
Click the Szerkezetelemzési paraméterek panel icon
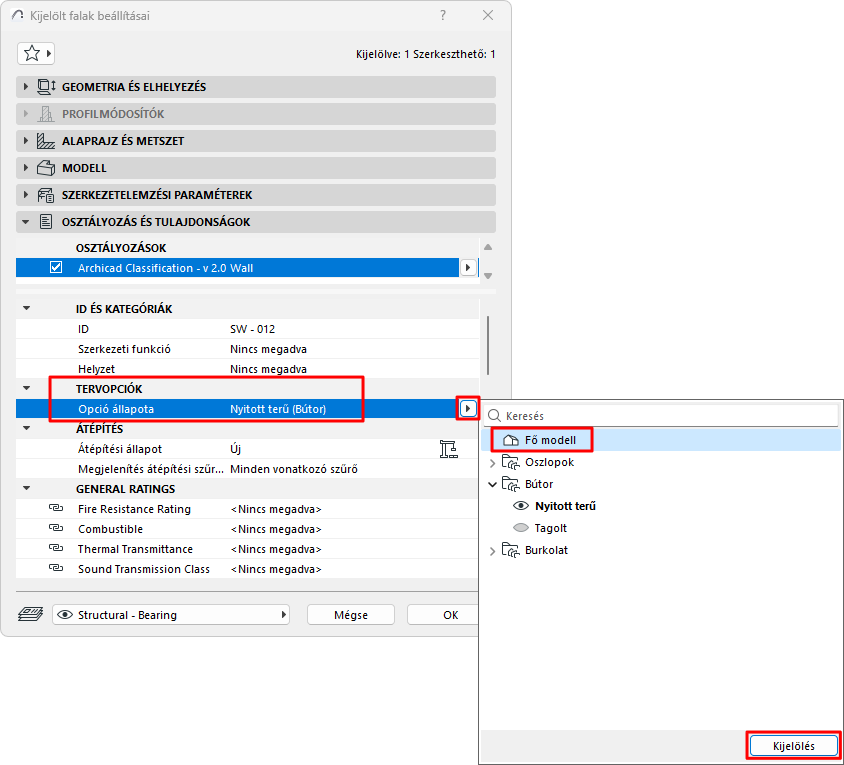point(46,195)
